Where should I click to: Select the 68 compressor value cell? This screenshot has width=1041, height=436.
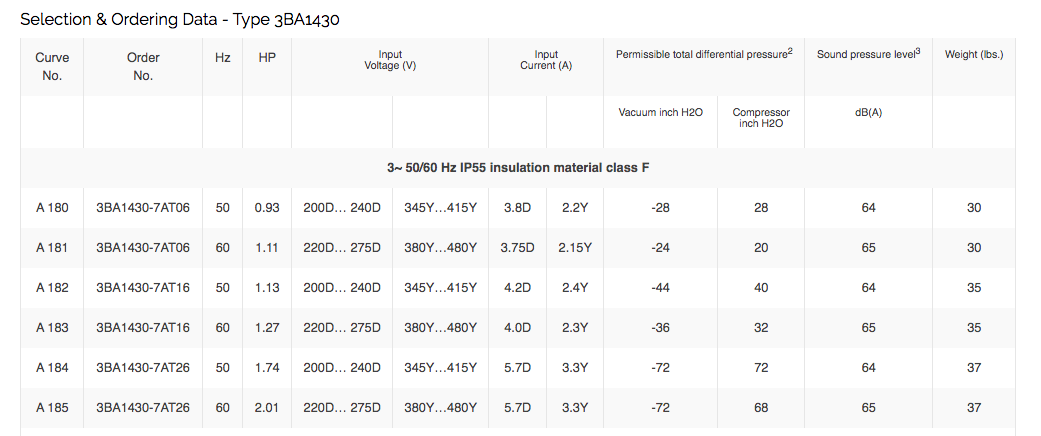(761, 408)
